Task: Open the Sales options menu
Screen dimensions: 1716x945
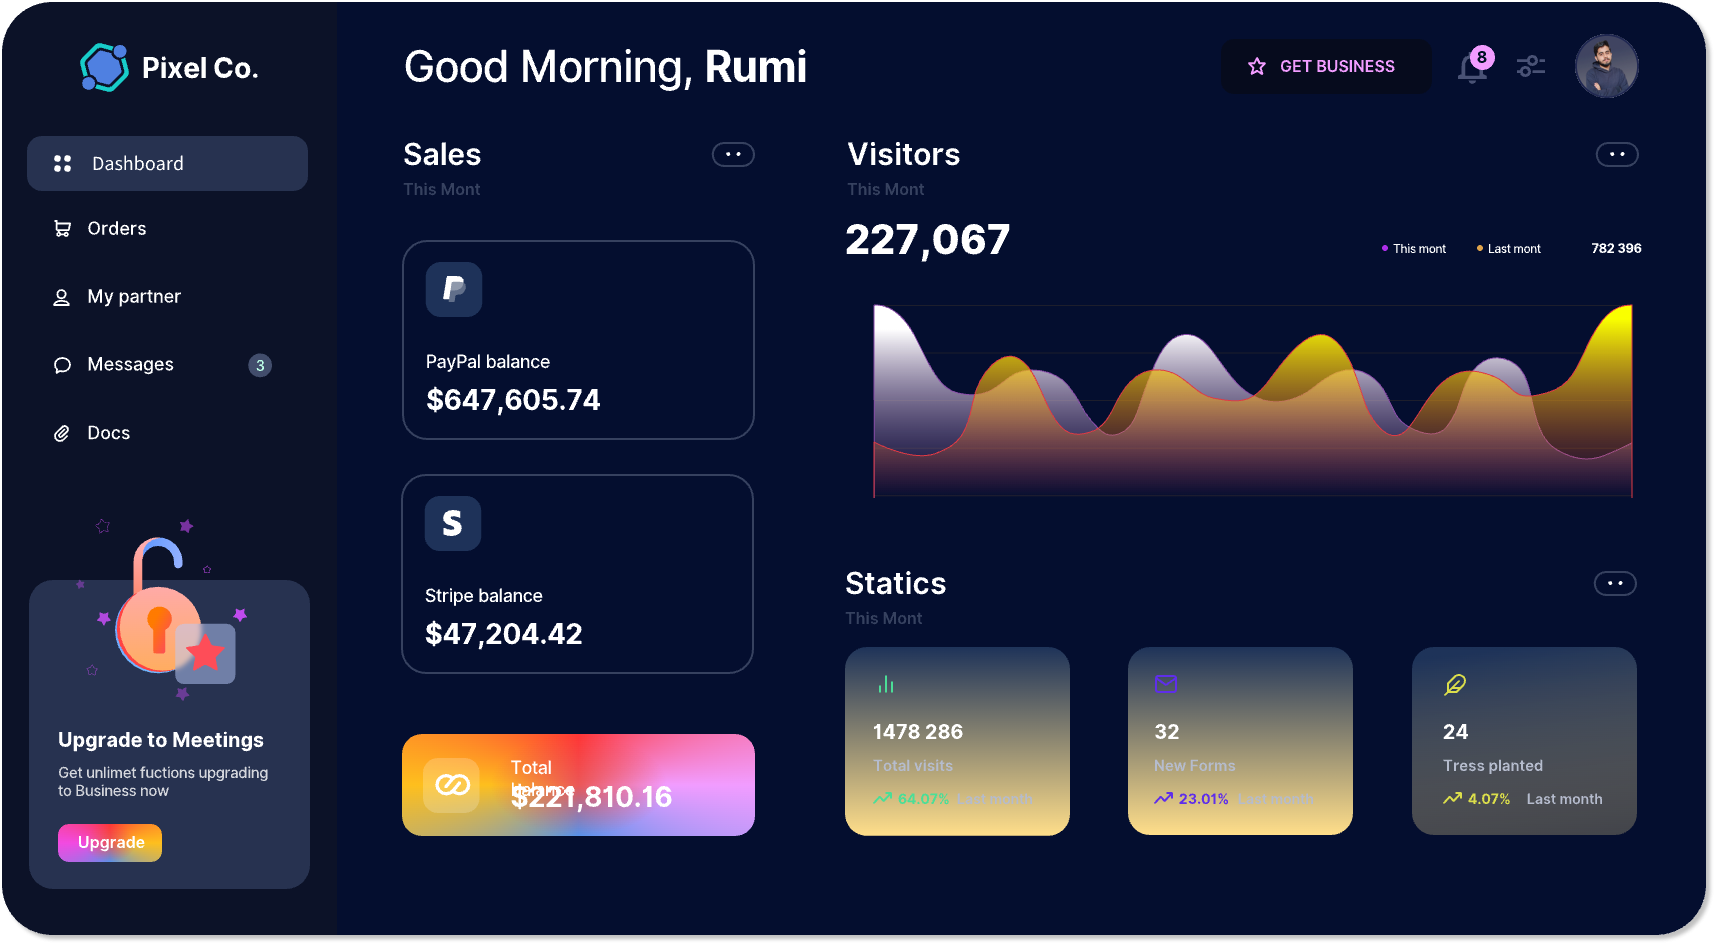Action: [x=733, y=154]
